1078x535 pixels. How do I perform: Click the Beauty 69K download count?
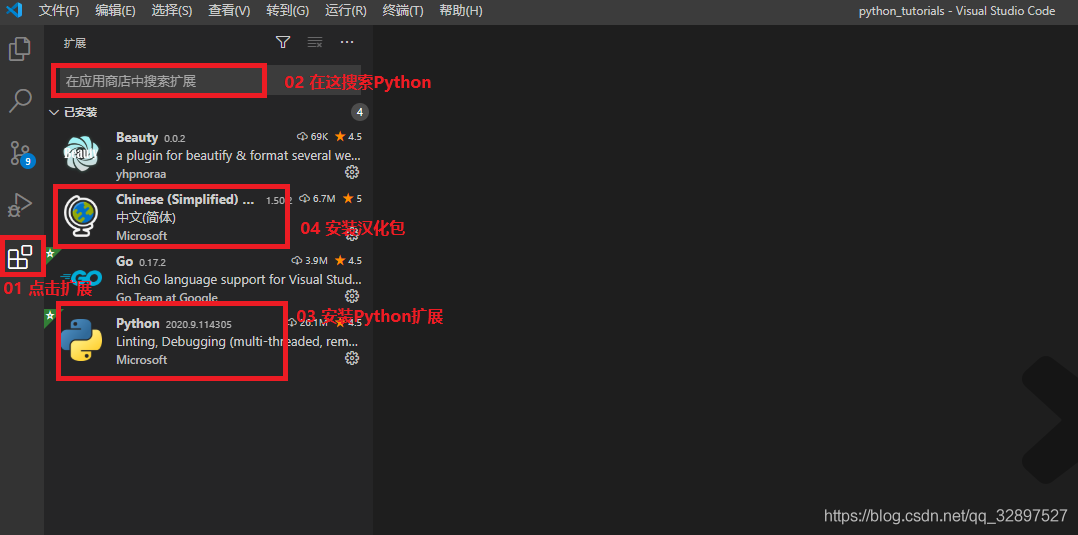point(313,137)
